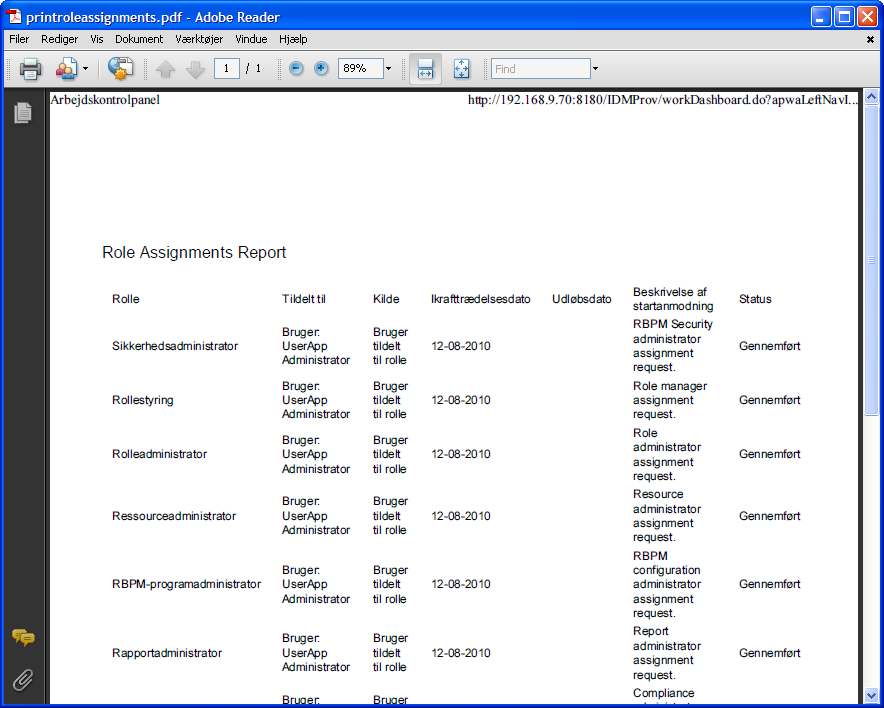
Task: Open the Find options dropdown arrow
Action: [595, 69]
